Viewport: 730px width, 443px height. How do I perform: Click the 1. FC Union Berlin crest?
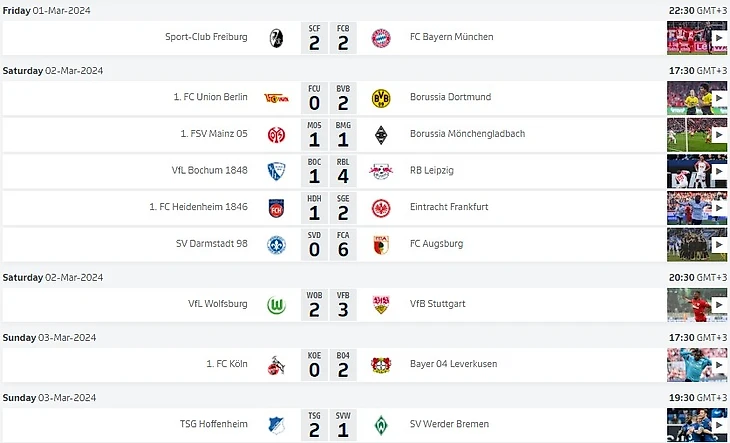(x=276, y=98)
